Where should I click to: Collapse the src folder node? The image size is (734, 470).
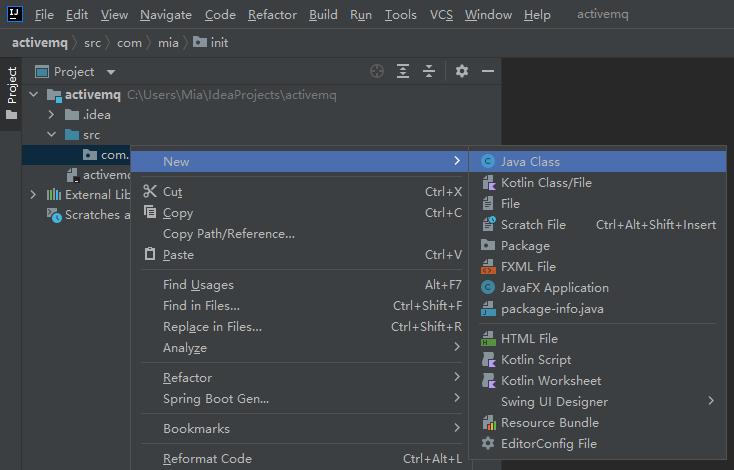pos(51,135)
